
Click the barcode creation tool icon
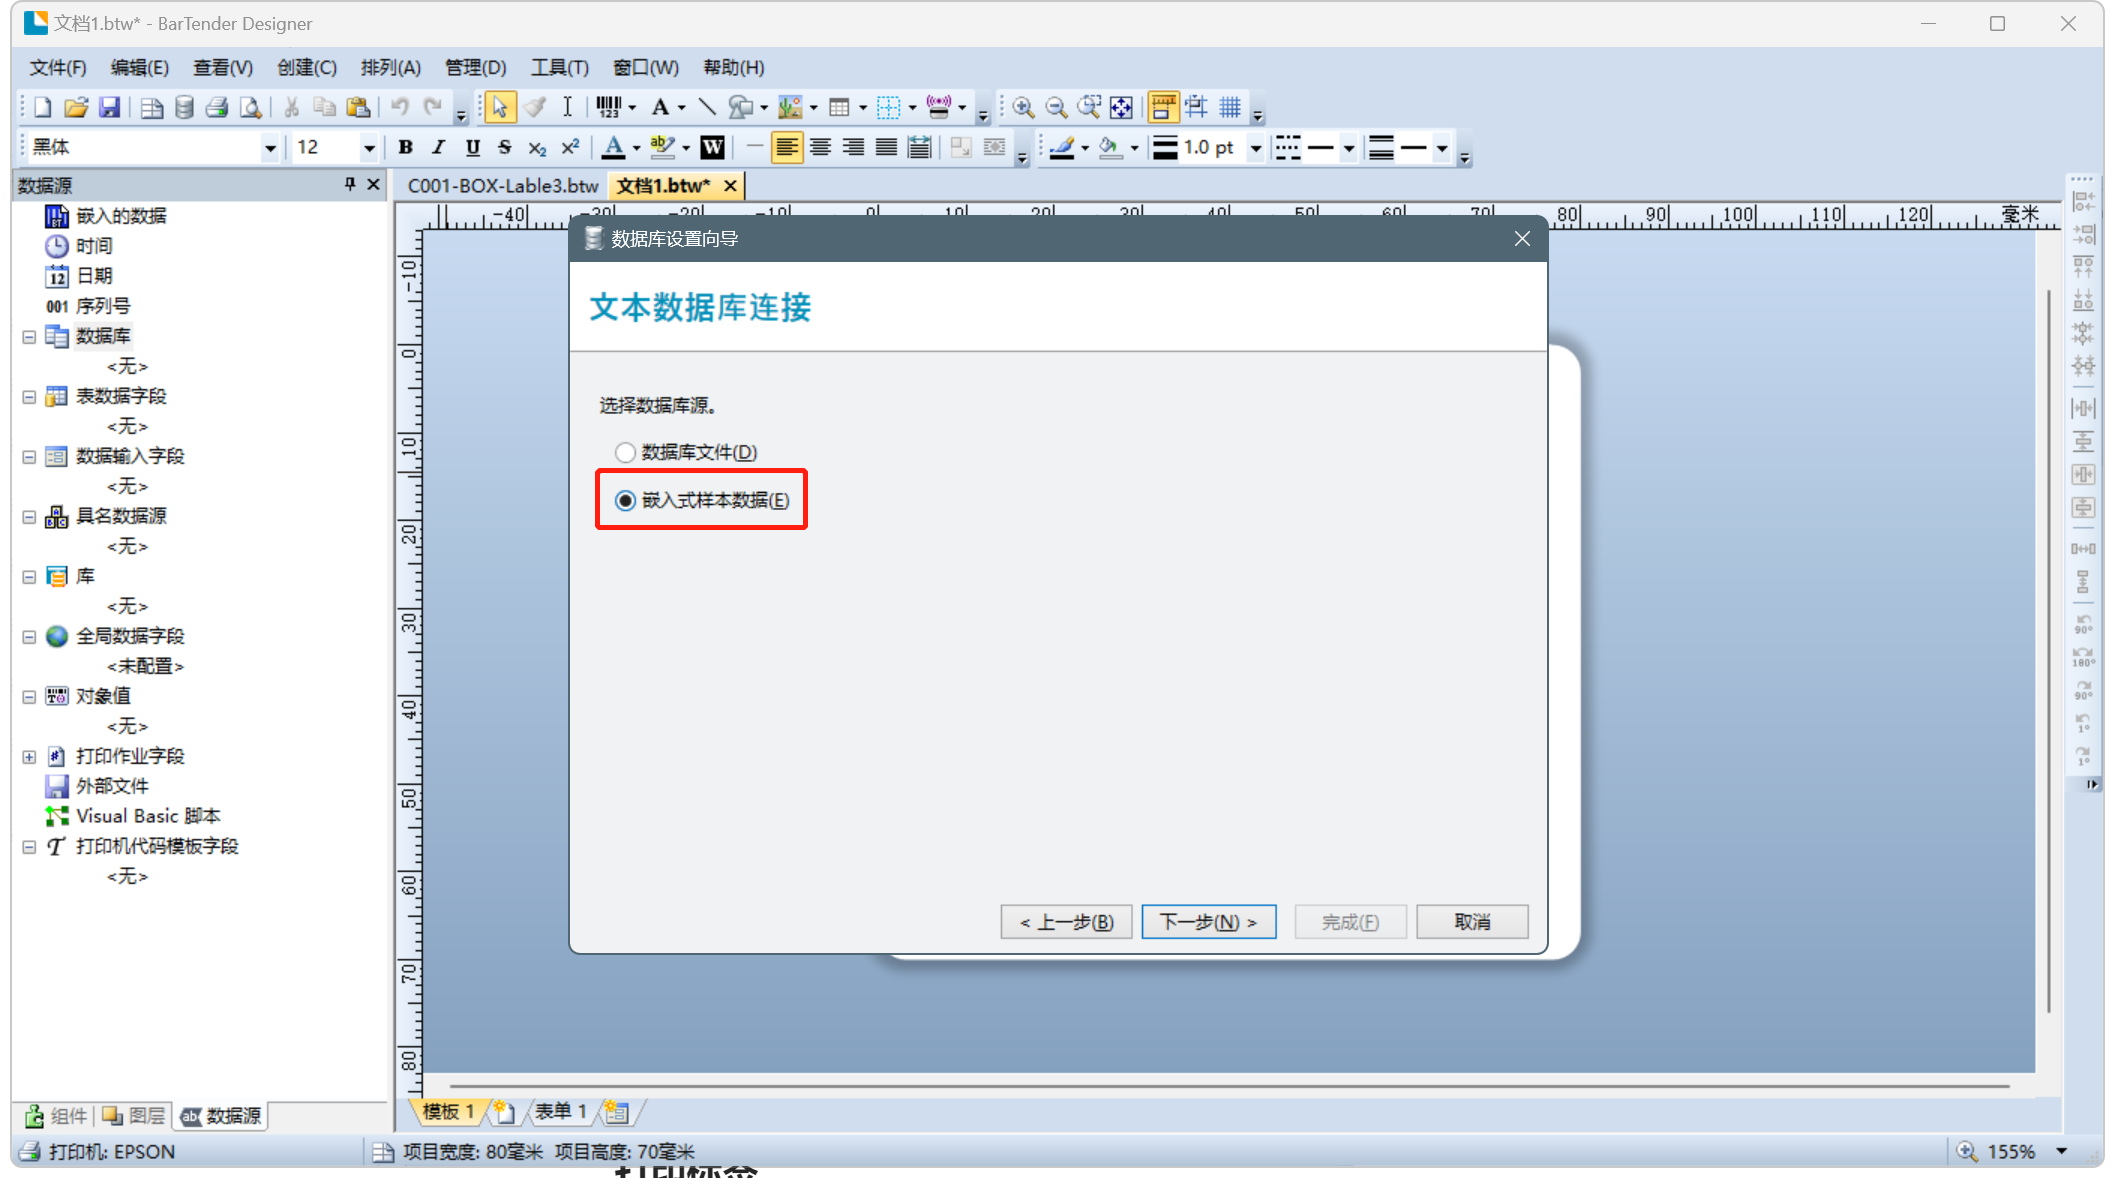tap(608, 107)
